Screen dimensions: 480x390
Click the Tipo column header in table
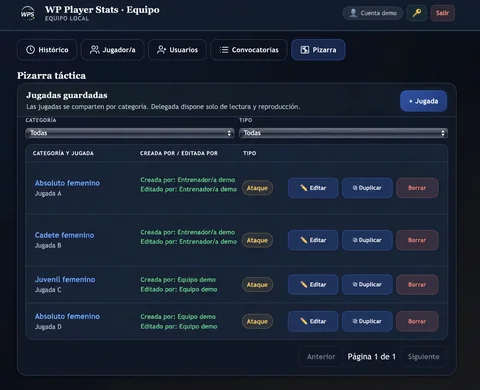(250, 153)
